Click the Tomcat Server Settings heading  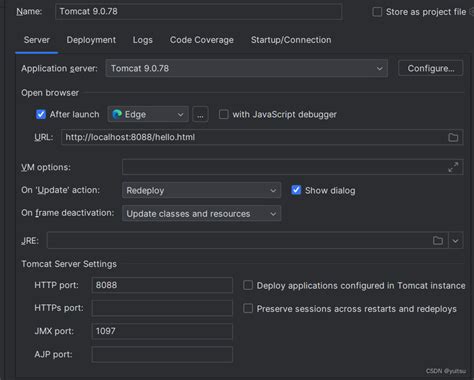pyautogui.click(x=69, y=264)
